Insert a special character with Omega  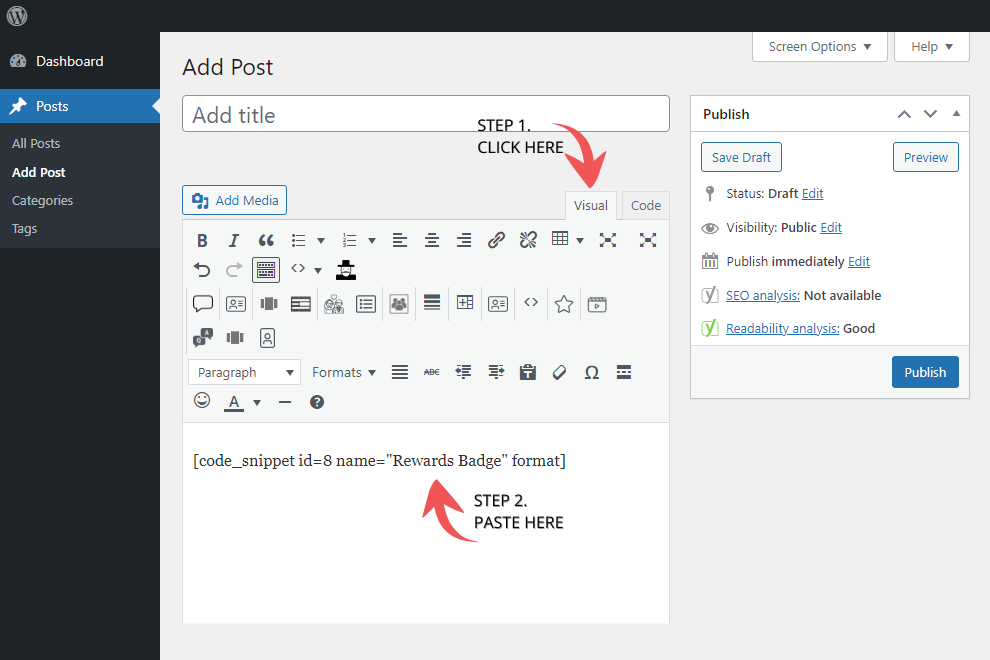(592, 373)
